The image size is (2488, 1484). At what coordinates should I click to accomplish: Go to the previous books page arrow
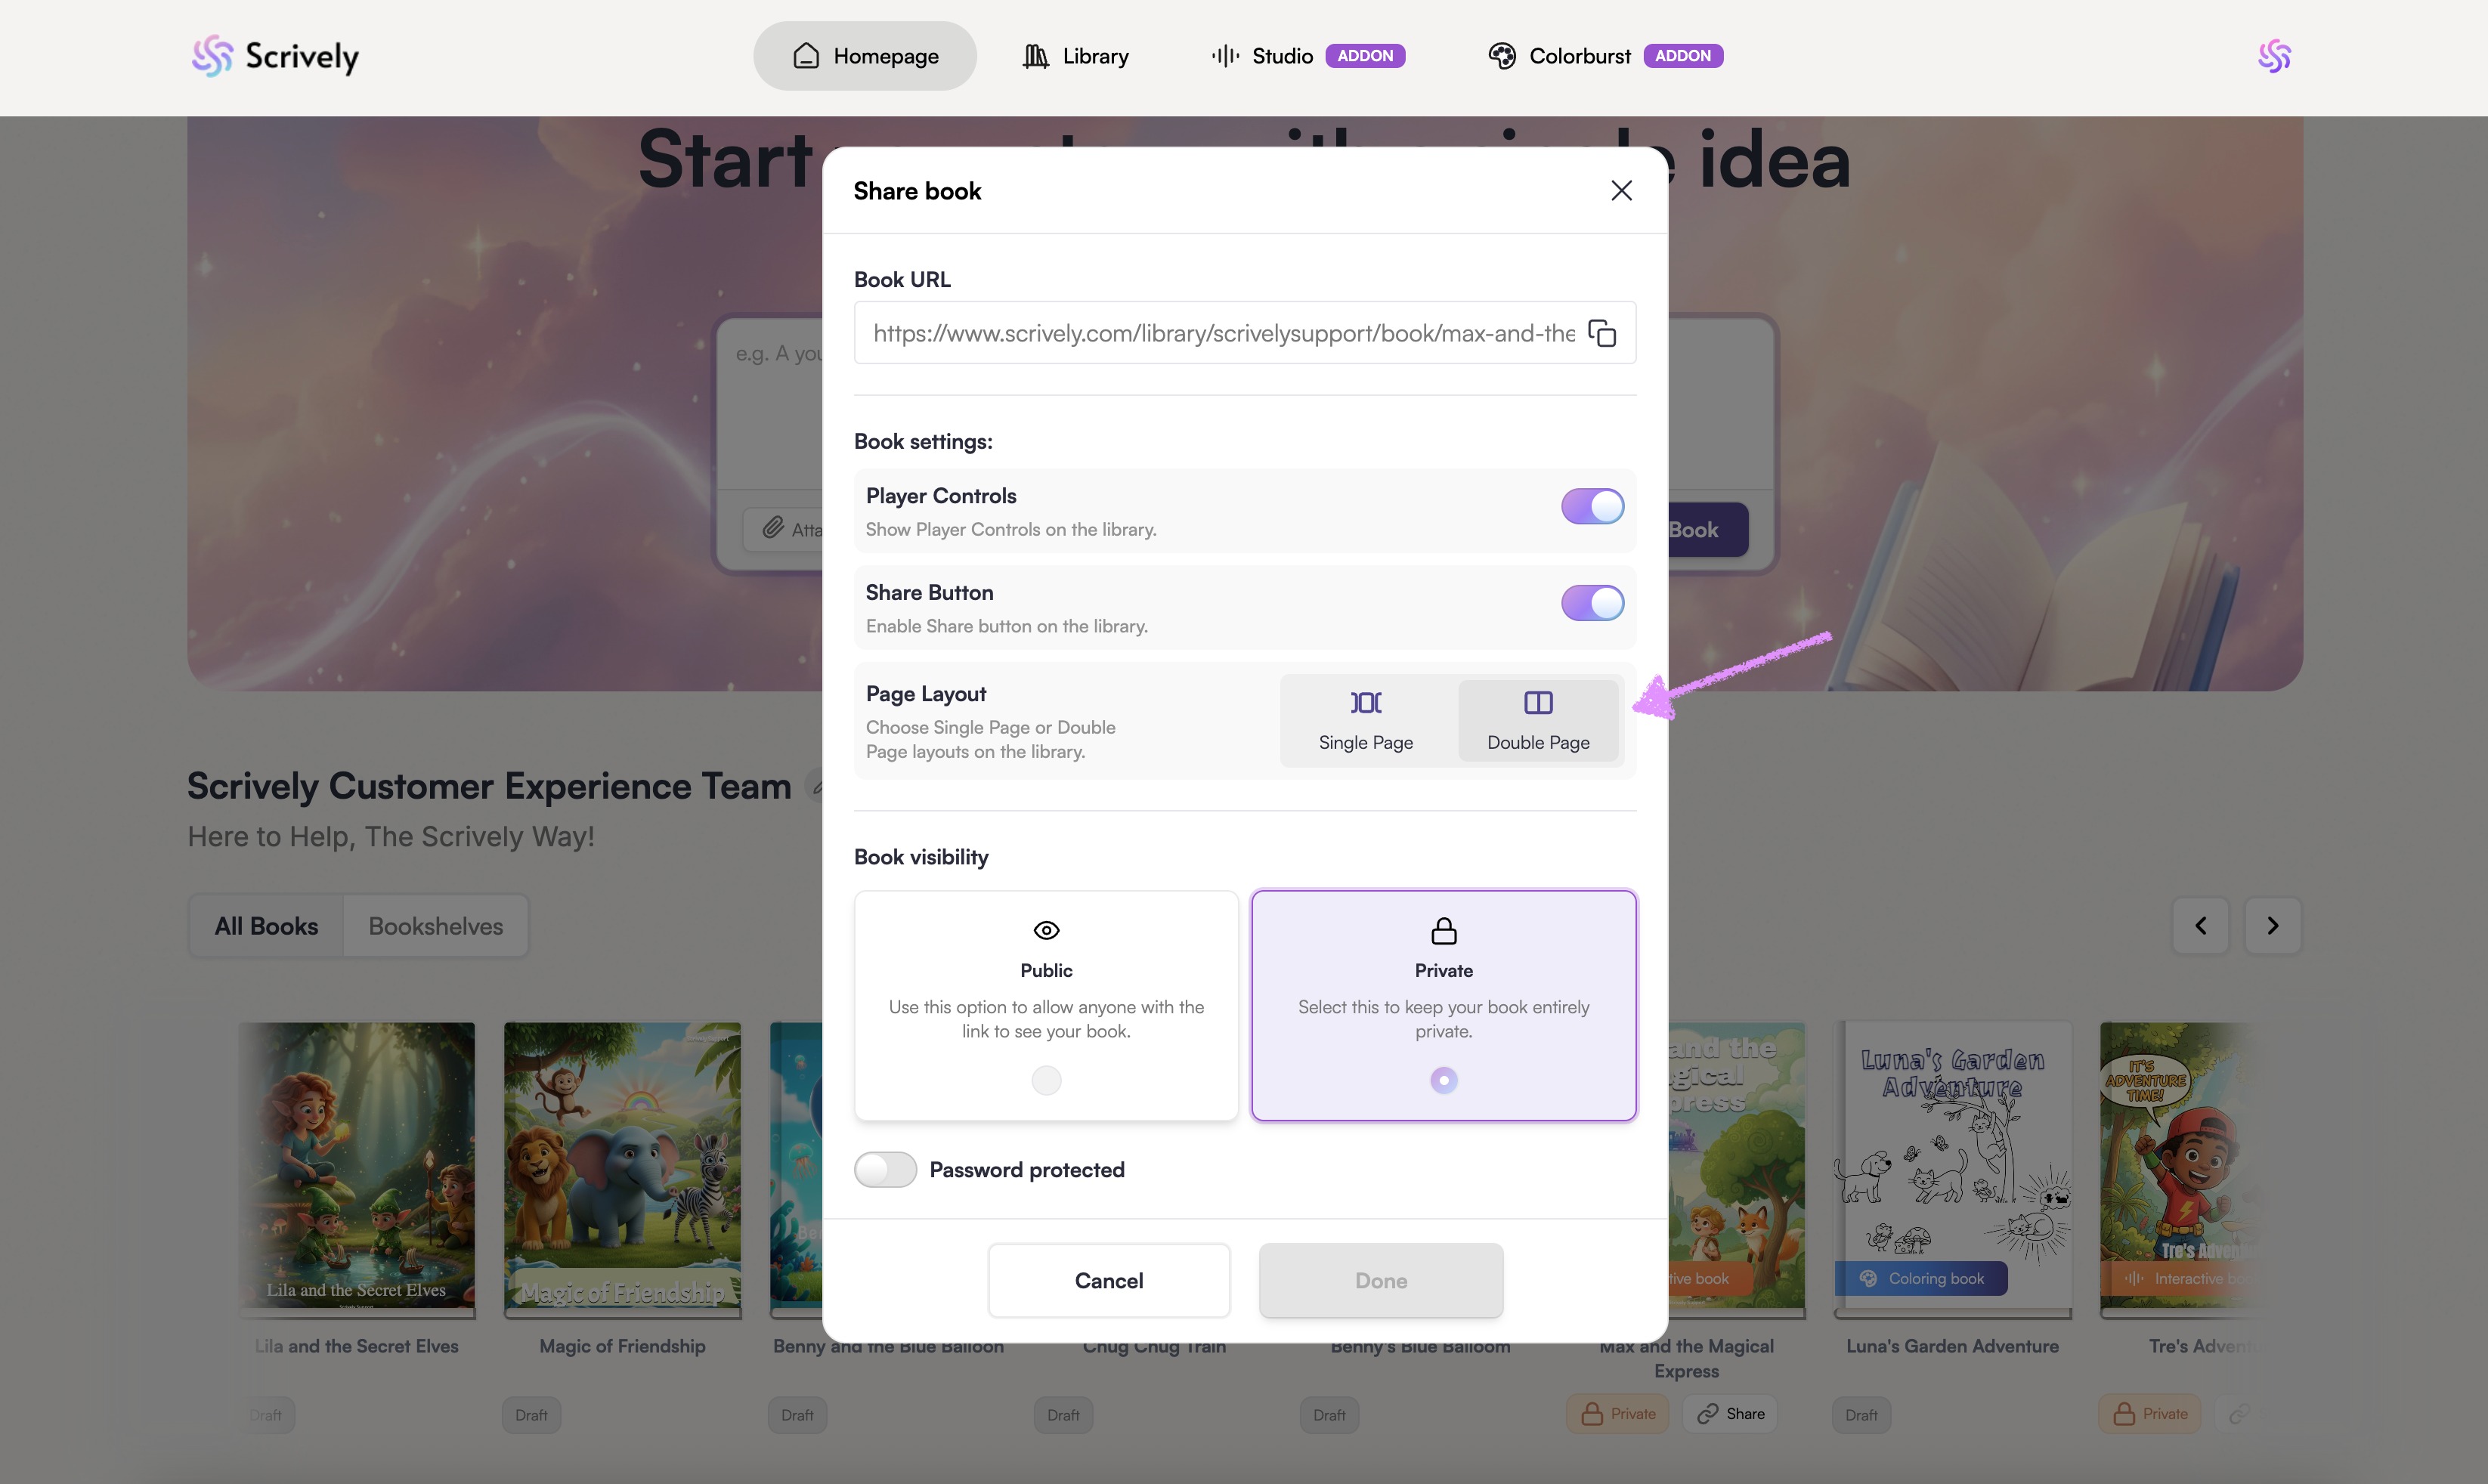pyautogui.click(x=2200, y=926)
